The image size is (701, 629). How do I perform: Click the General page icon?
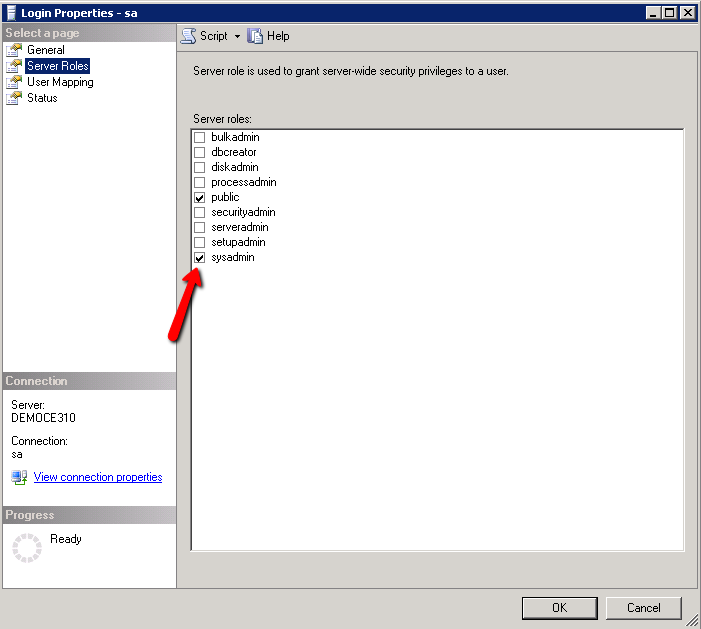point(14,50)
